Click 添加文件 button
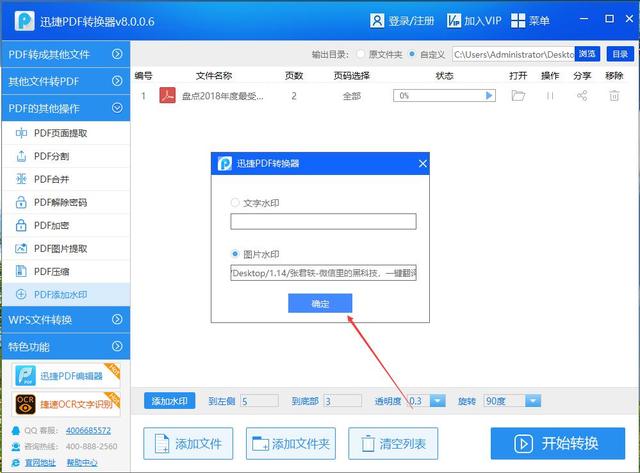The image size is (640, 473). [188, 444]
